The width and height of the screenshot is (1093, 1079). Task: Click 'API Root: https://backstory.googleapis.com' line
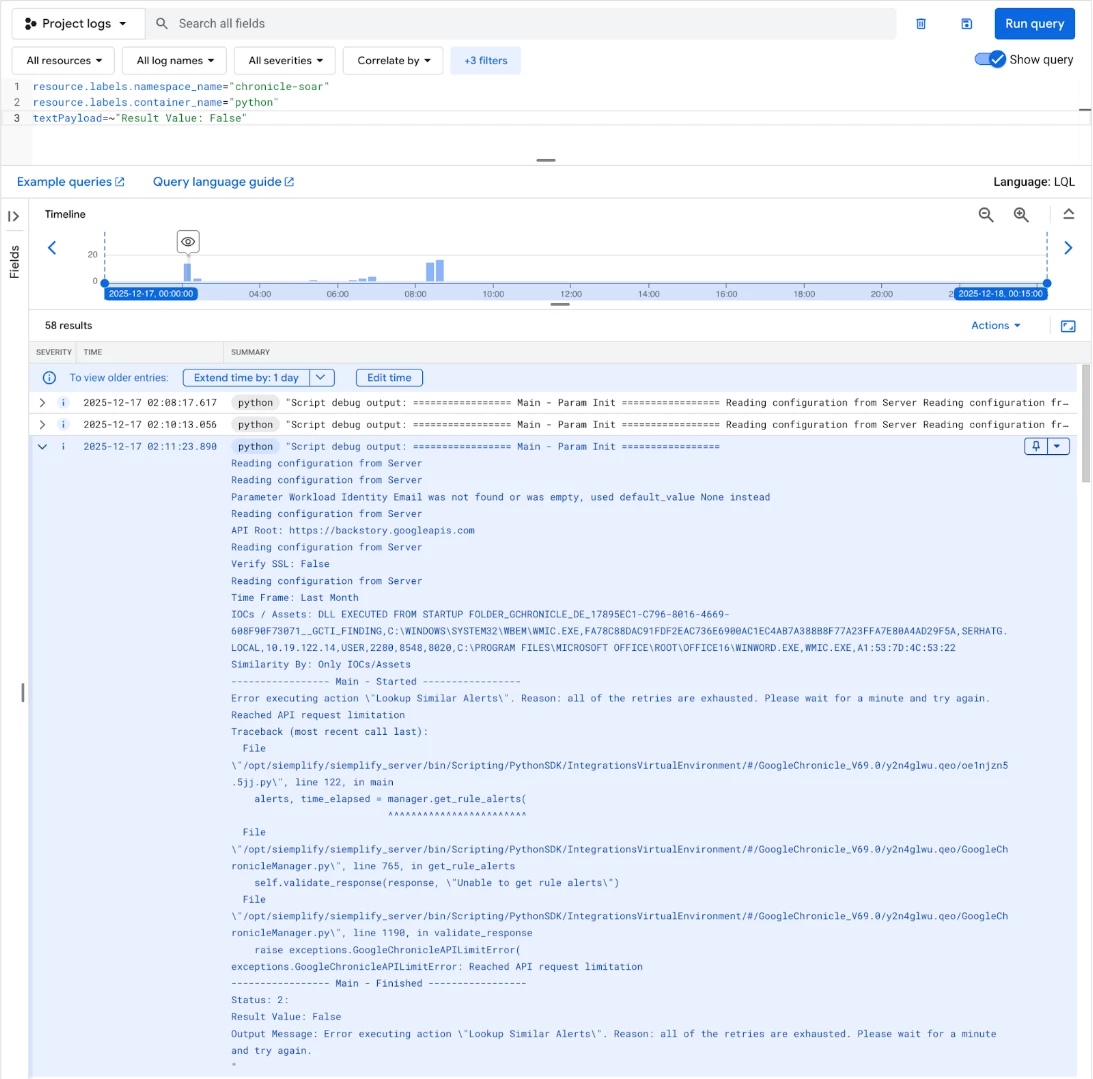click(x=353, y=530)
